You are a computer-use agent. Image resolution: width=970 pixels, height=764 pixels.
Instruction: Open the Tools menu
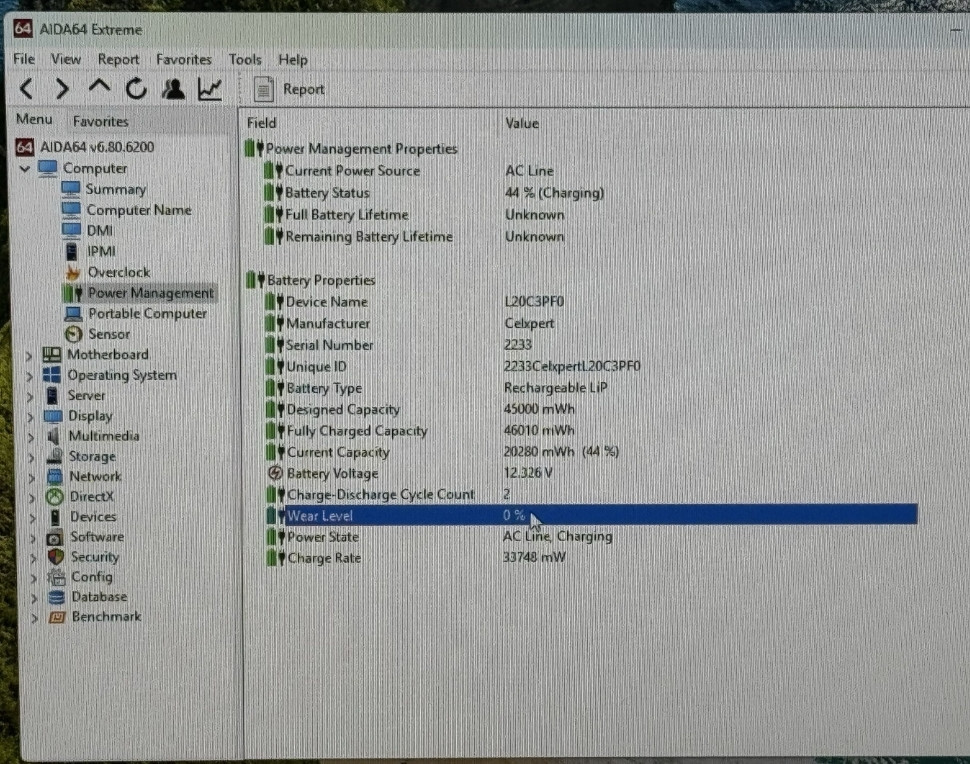[x=244, y=60]
